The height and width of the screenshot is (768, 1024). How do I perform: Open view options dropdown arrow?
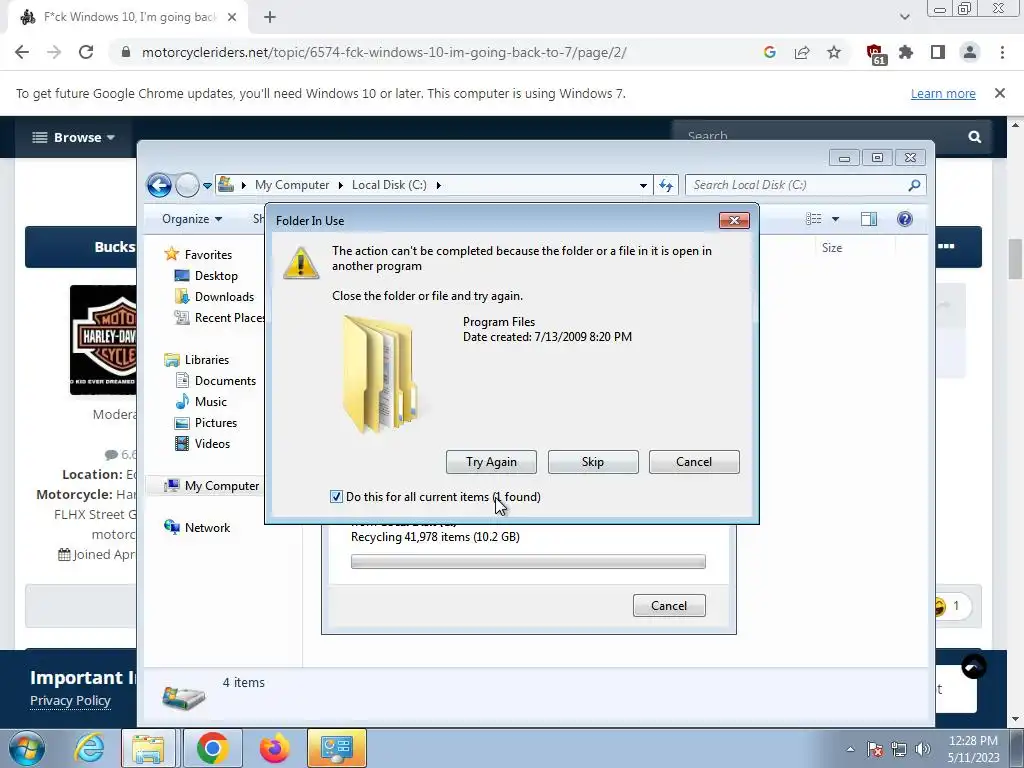835,219
